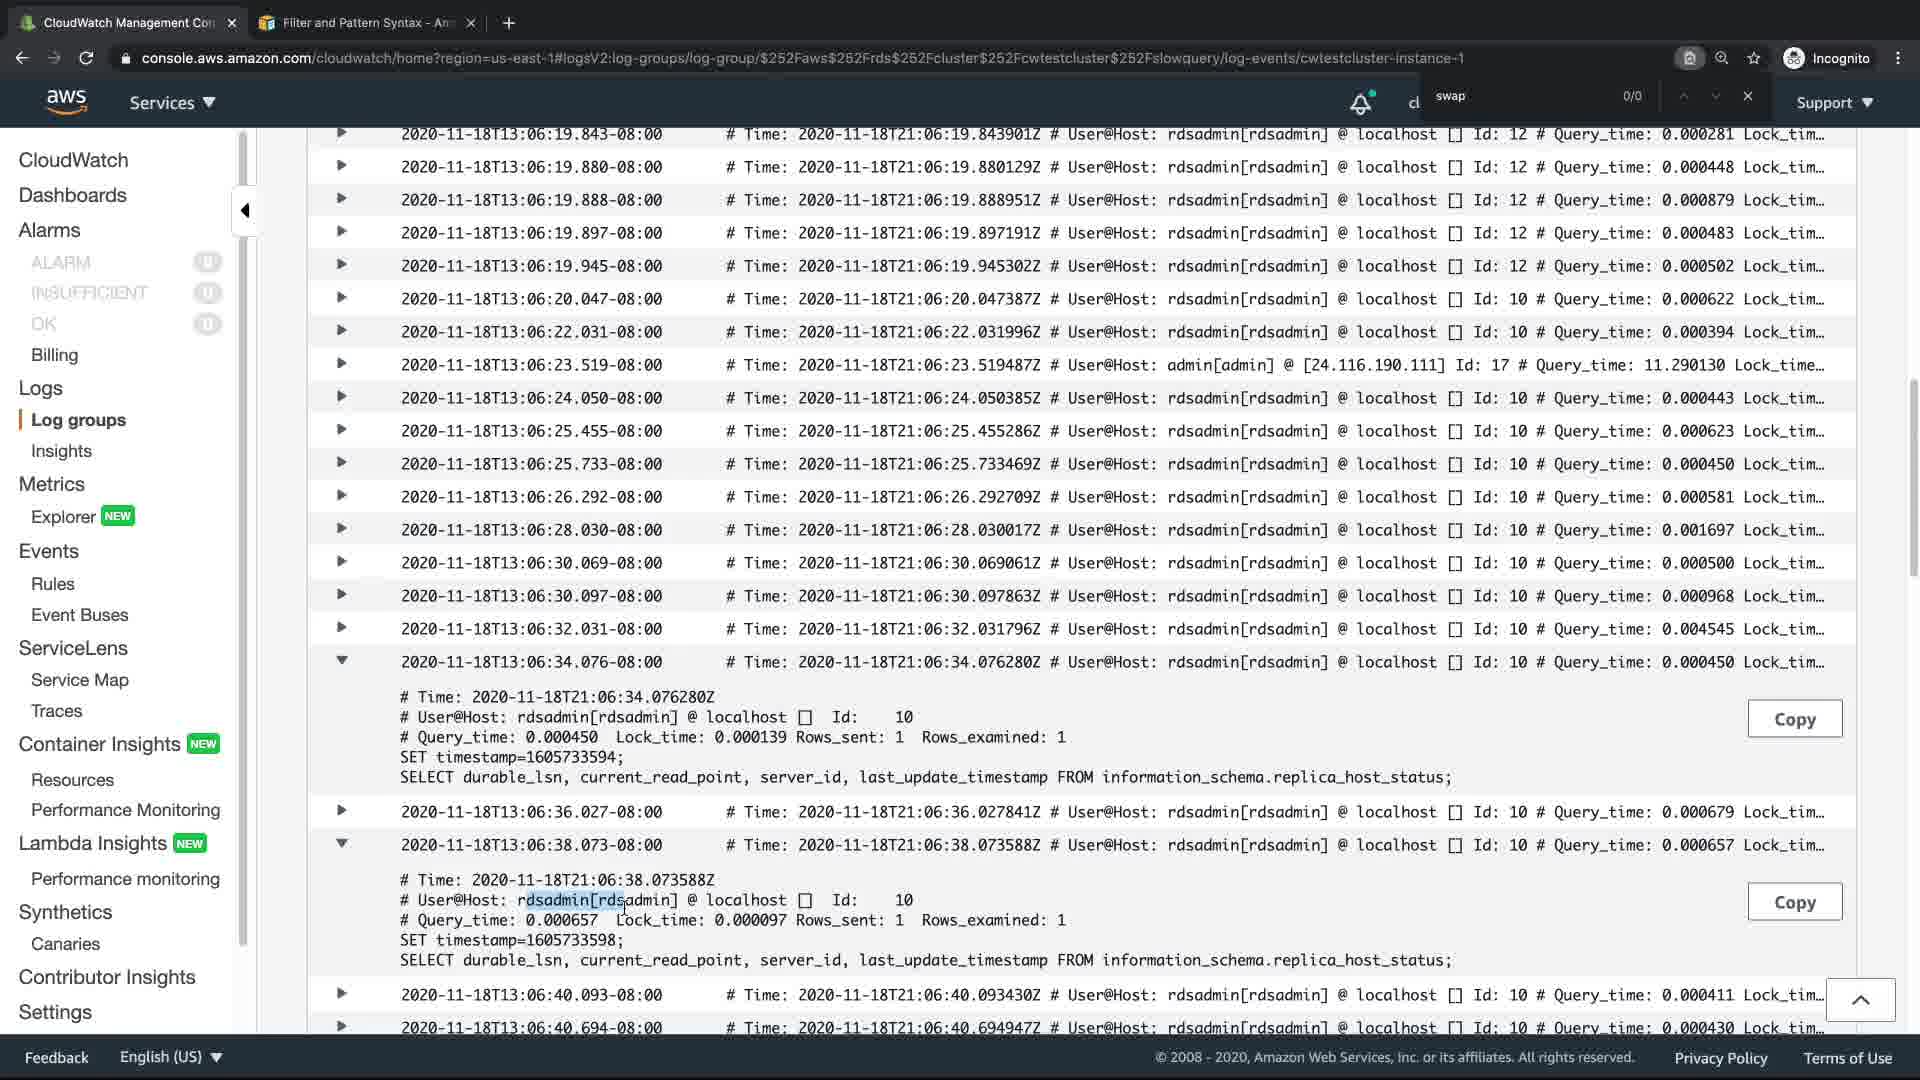The height and width of the screenshot is (1080, 1920).
Task: Bookmark the page with star icon
Action: [x=1754, y=58]
